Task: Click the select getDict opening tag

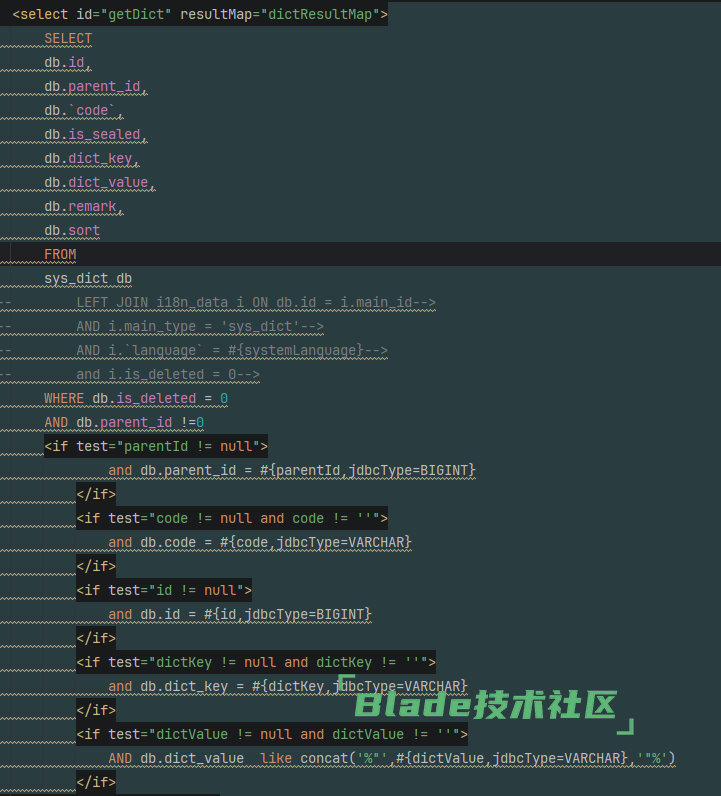Action: click(200, 14)
